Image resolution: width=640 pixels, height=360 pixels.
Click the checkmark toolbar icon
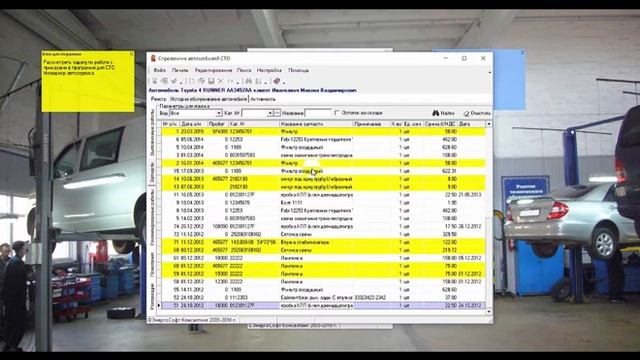click(x=174, y=81)
